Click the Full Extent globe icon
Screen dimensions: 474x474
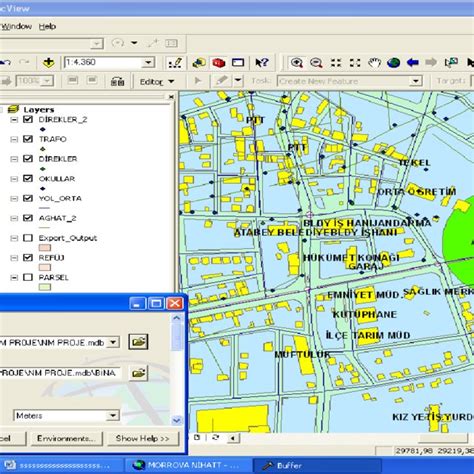tap(394, 62)
